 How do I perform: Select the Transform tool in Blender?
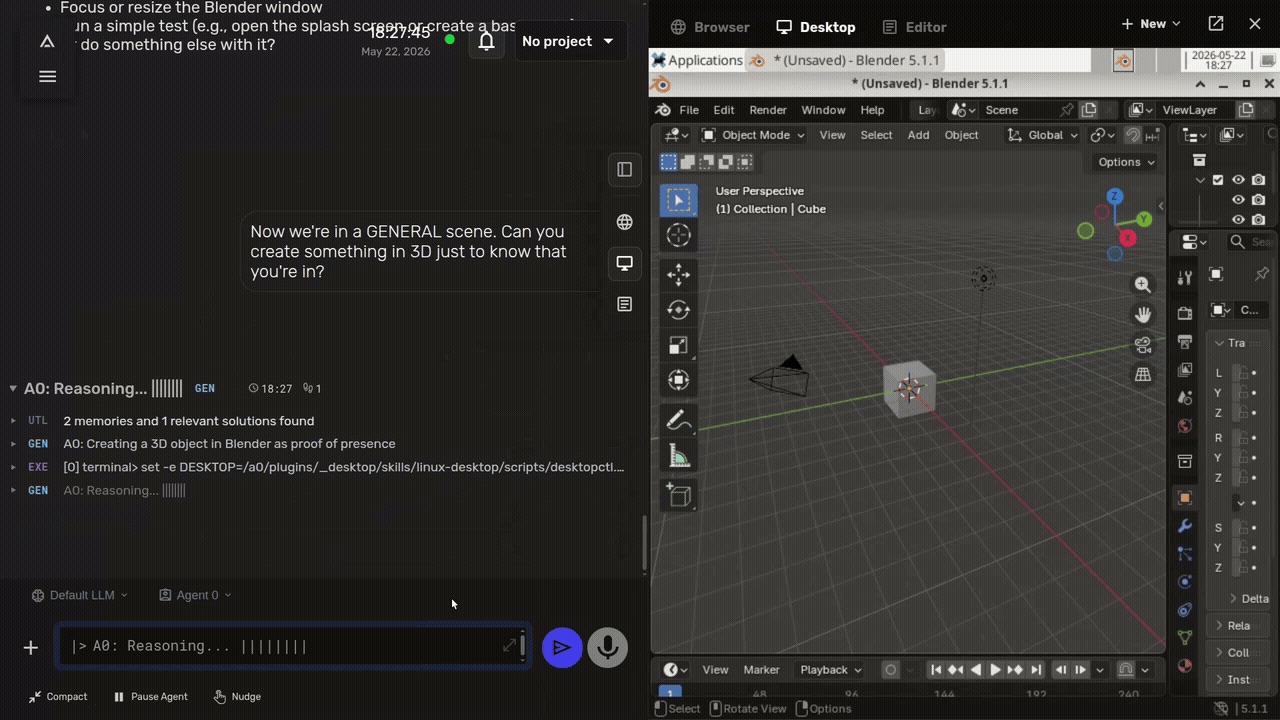679,380
